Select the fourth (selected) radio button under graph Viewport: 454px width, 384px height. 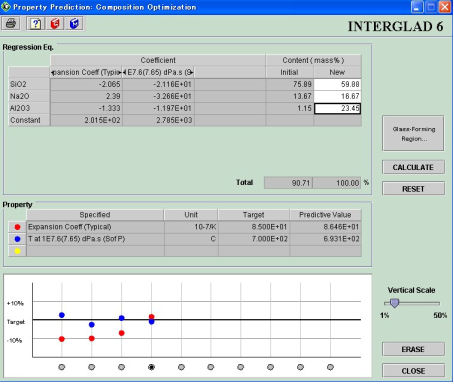[151, 367]
